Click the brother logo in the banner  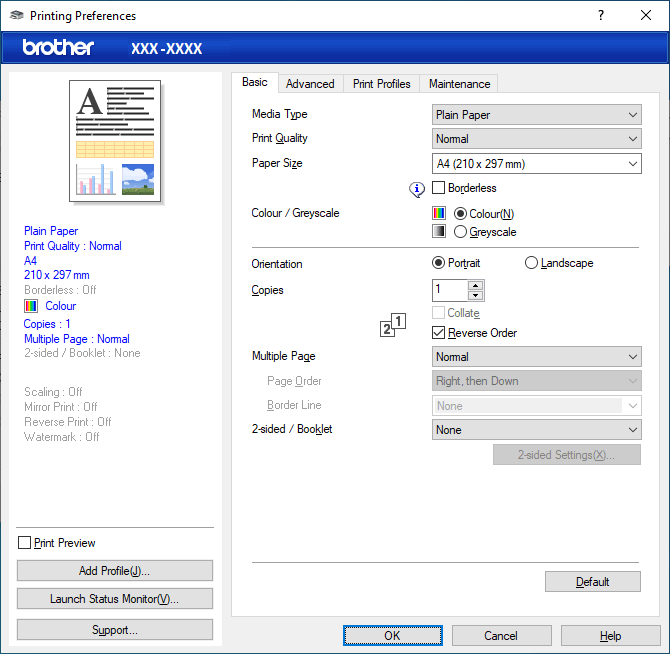[58, 47]
